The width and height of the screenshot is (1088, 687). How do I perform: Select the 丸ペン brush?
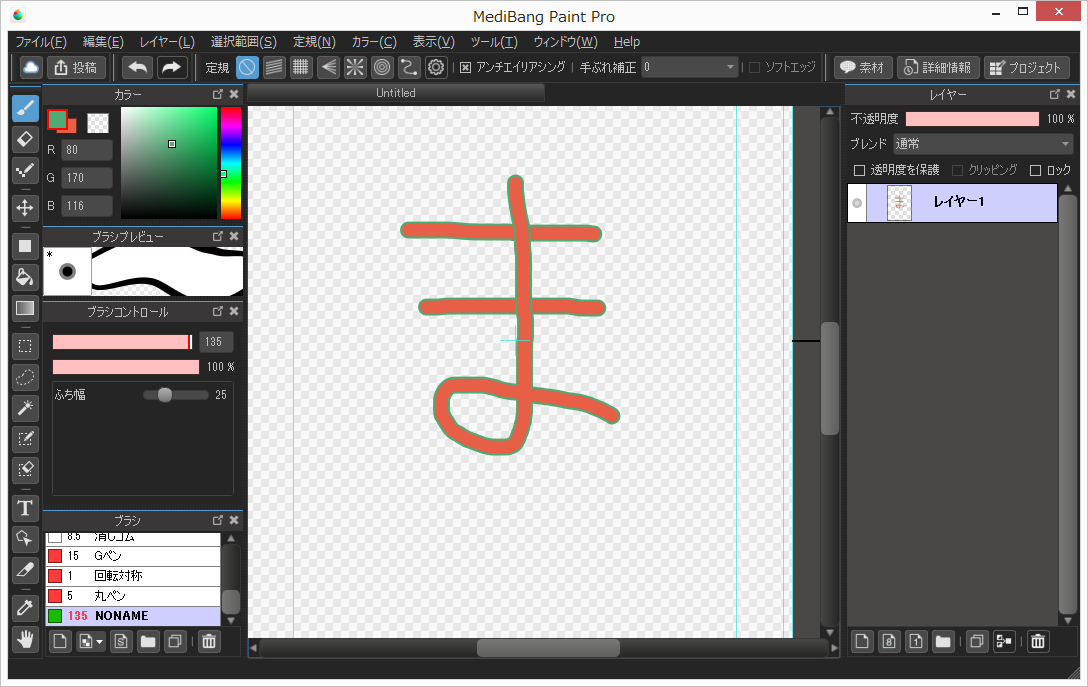tap(133, 596)
